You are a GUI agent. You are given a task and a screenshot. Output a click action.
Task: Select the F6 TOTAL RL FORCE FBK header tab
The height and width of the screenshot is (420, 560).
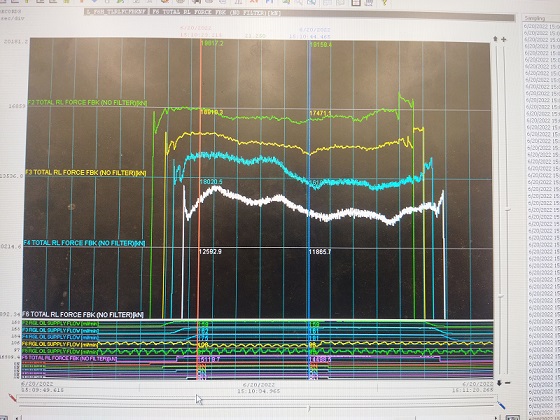[216, 12]
